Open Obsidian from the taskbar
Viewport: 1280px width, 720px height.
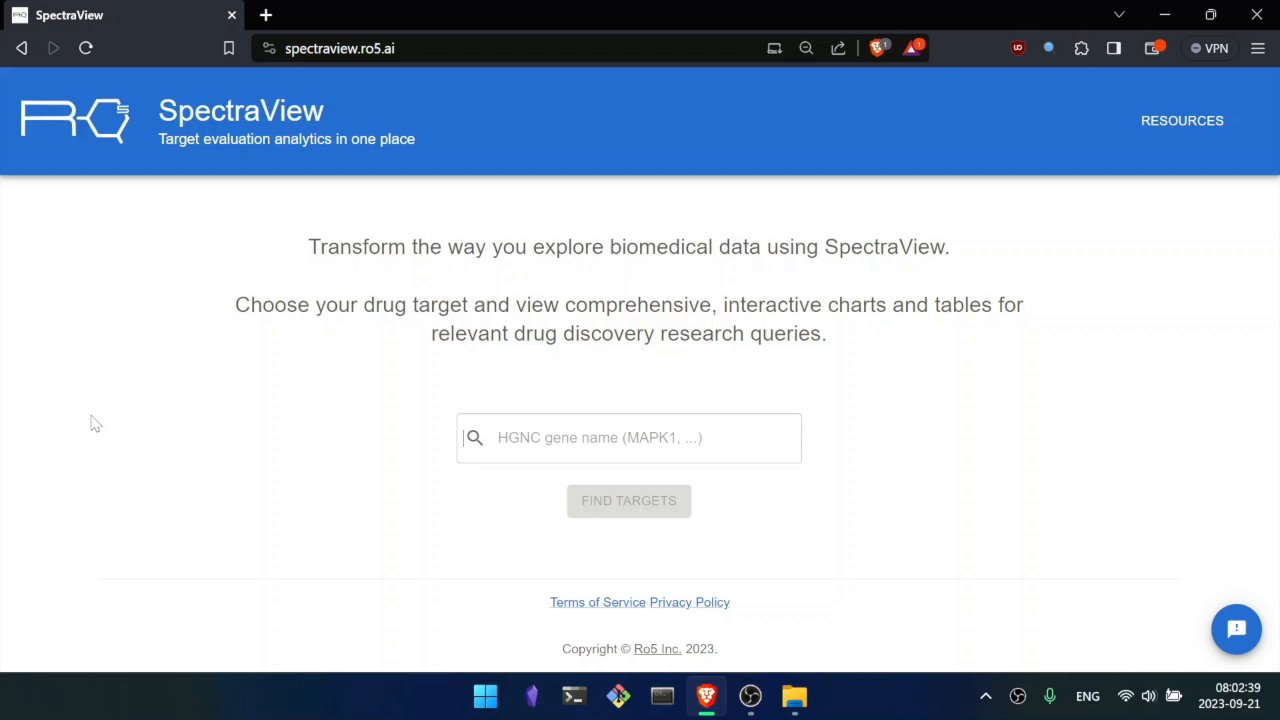coord(531,696)
